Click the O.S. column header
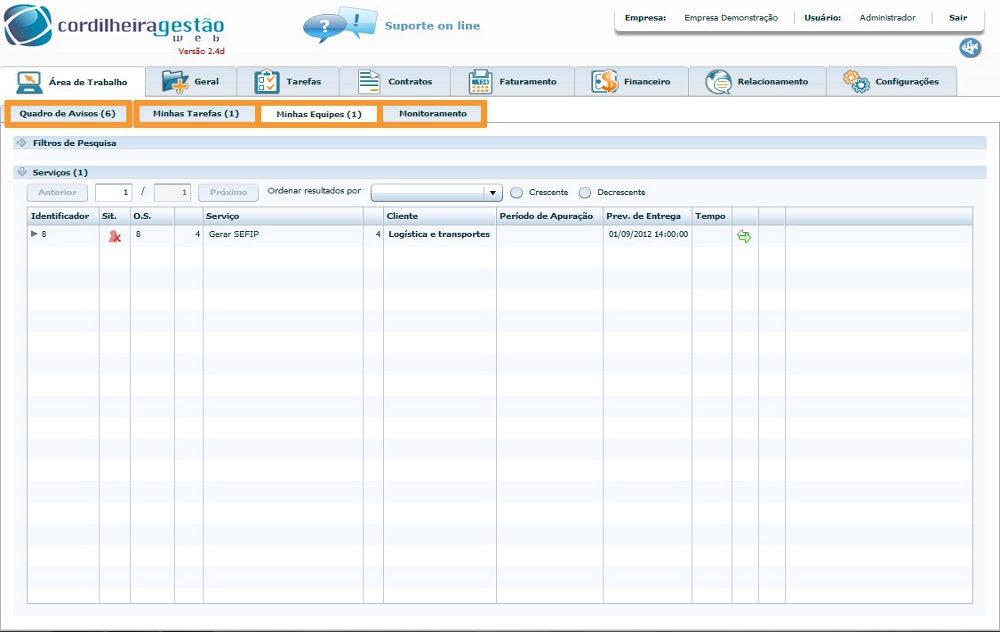This screenshot has height=632, width=1000. click(152, 216)
